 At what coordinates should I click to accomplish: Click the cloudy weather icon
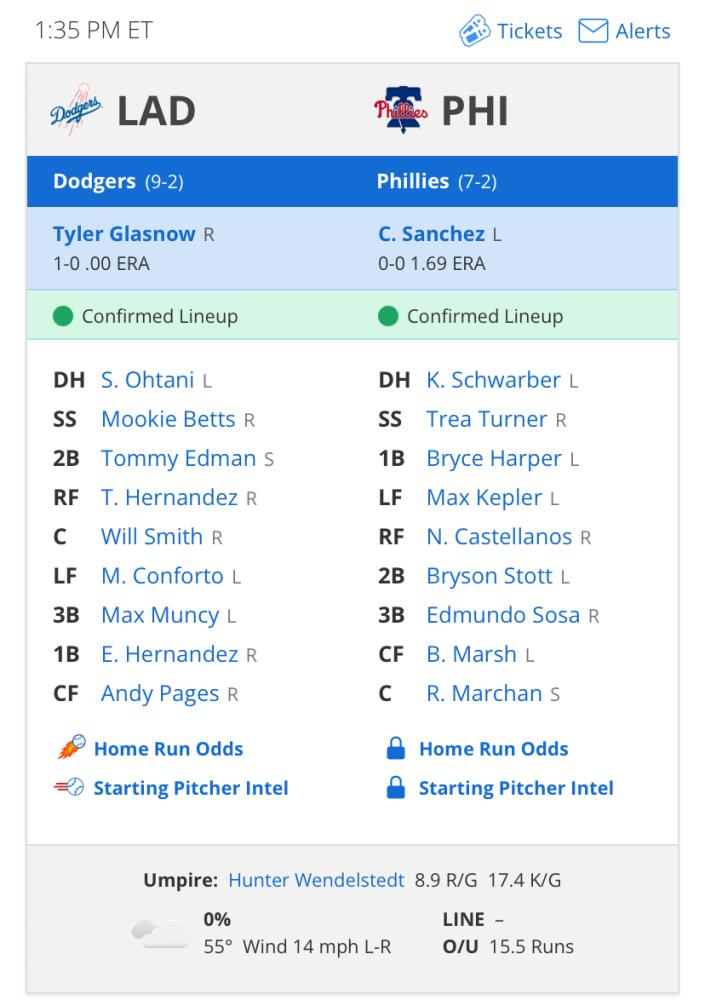tap(160, 933)
